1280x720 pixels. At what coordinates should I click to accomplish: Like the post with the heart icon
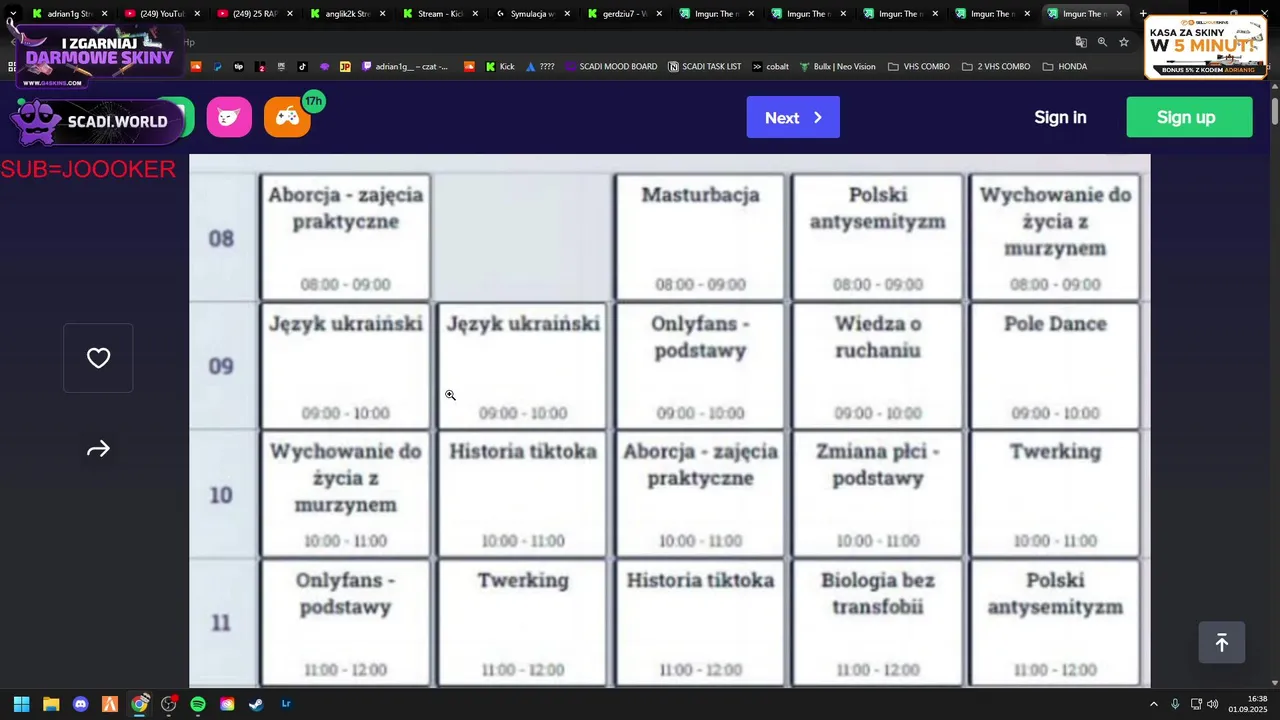coord(98,358)
